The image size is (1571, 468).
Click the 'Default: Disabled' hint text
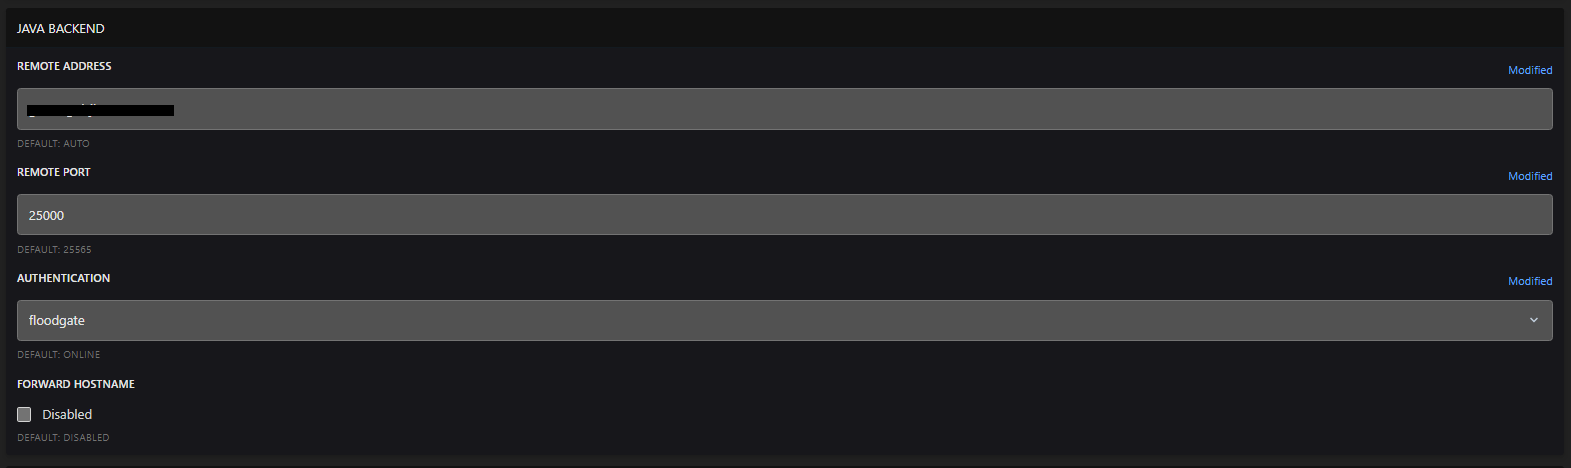[63, 438]
